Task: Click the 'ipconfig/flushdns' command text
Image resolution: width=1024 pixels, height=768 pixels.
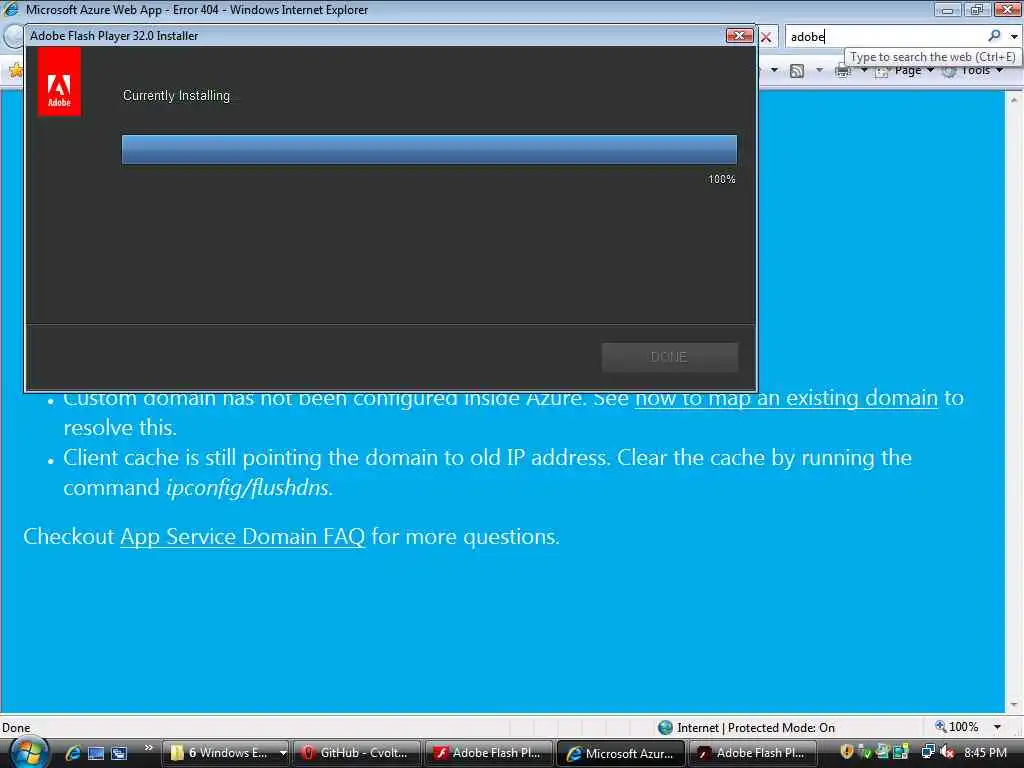Action: [x=248, y=487]
